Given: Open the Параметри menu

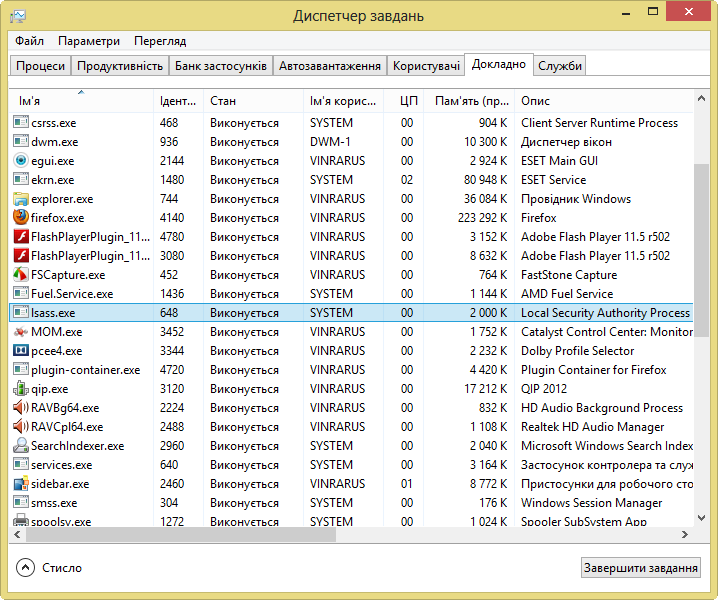Looking at the screenshot, I should coord(89,41).
